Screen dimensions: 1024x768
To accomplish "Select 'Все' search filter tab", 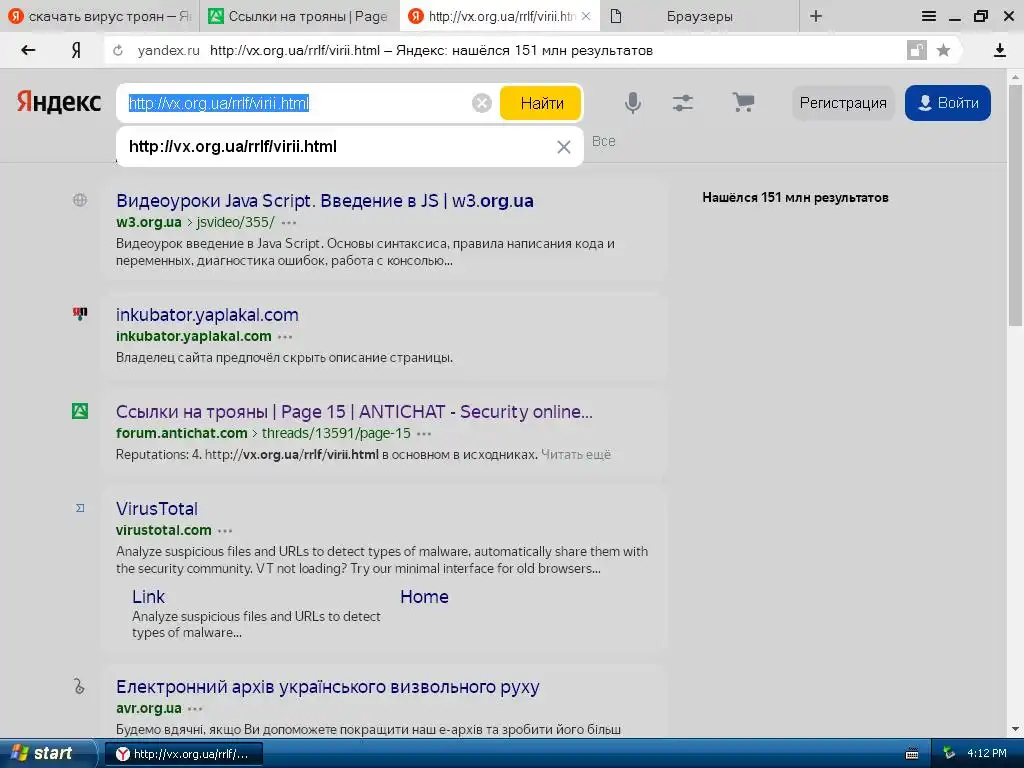I will 603,141.
